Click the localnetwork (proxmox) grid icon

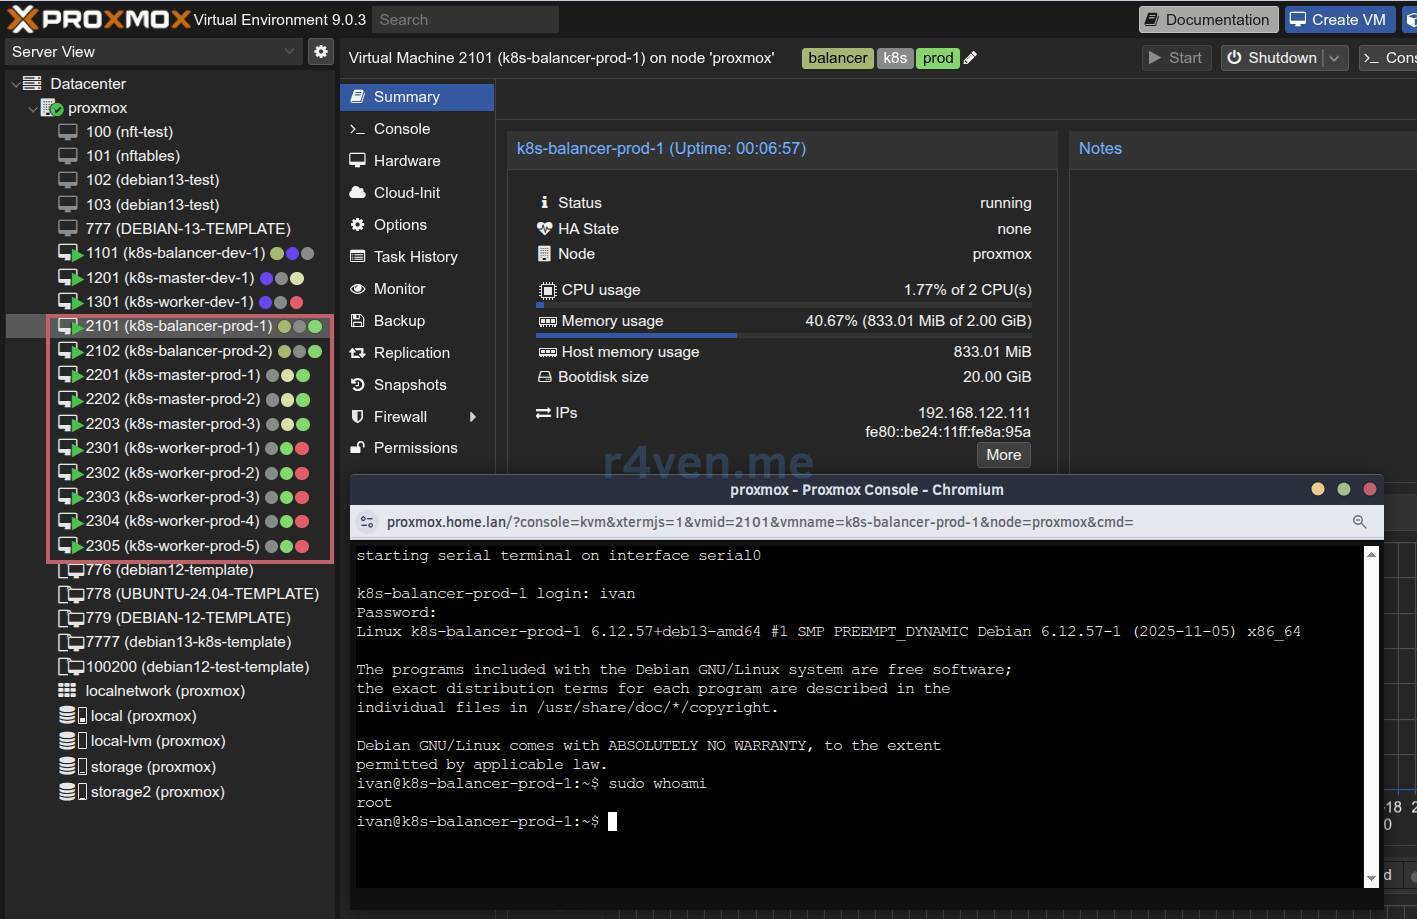(x=67, y=691)
